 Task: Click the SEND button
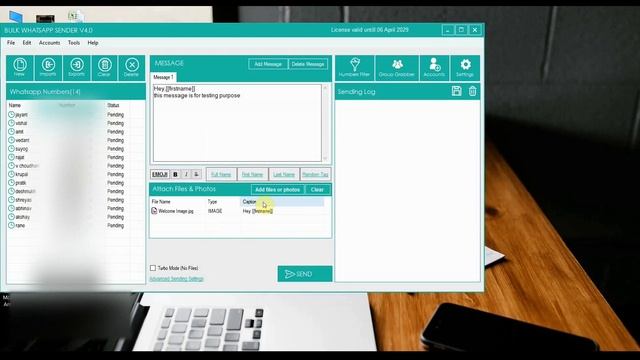pos(304,274)
